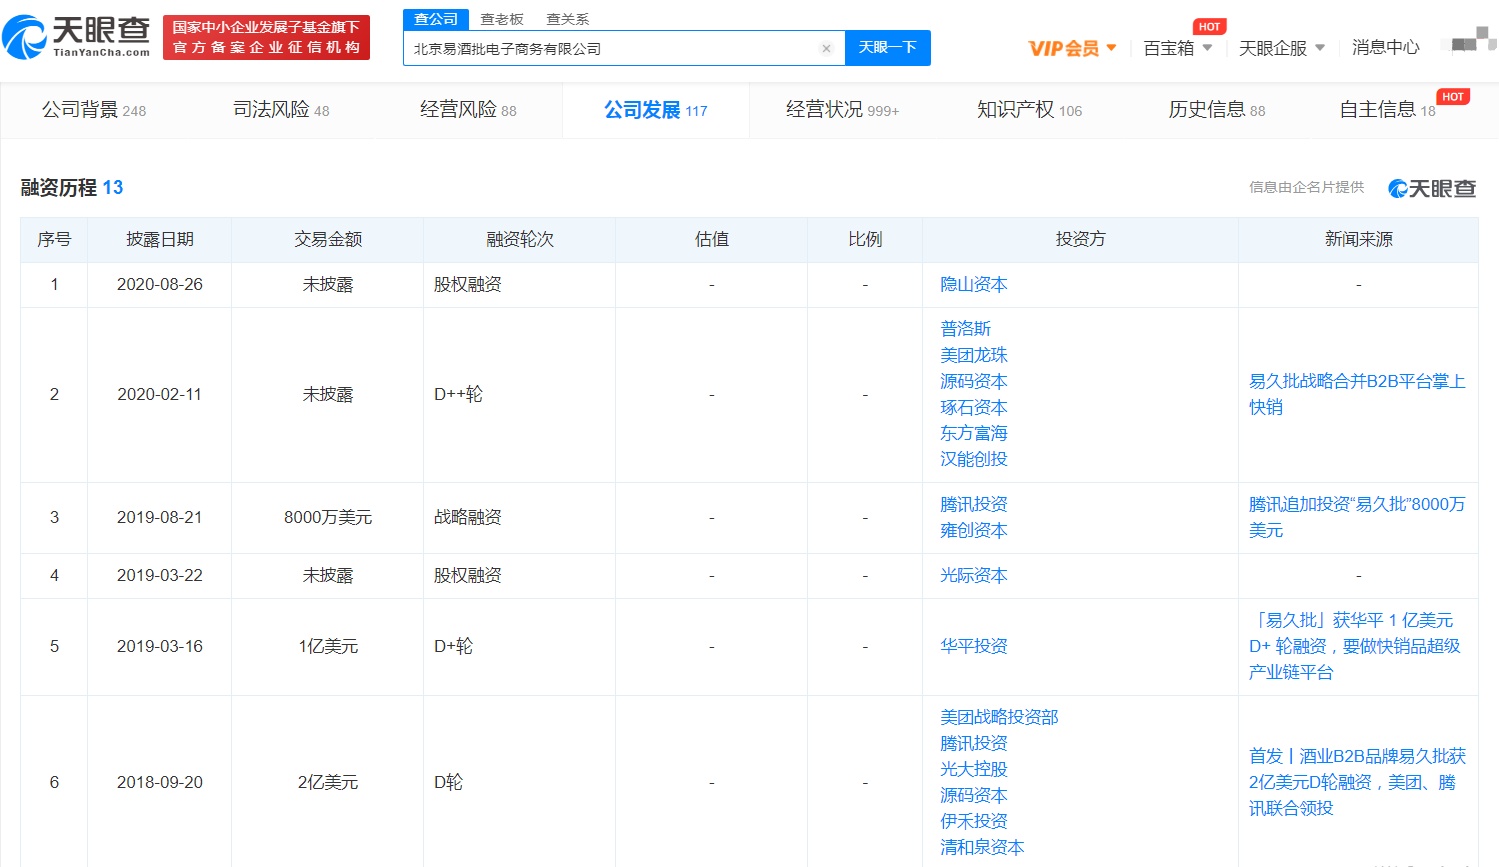This screenshot has width=1499, height=867.
Task: Open the 百宝箱 dropdown menu
Action: click(1178, 48)
